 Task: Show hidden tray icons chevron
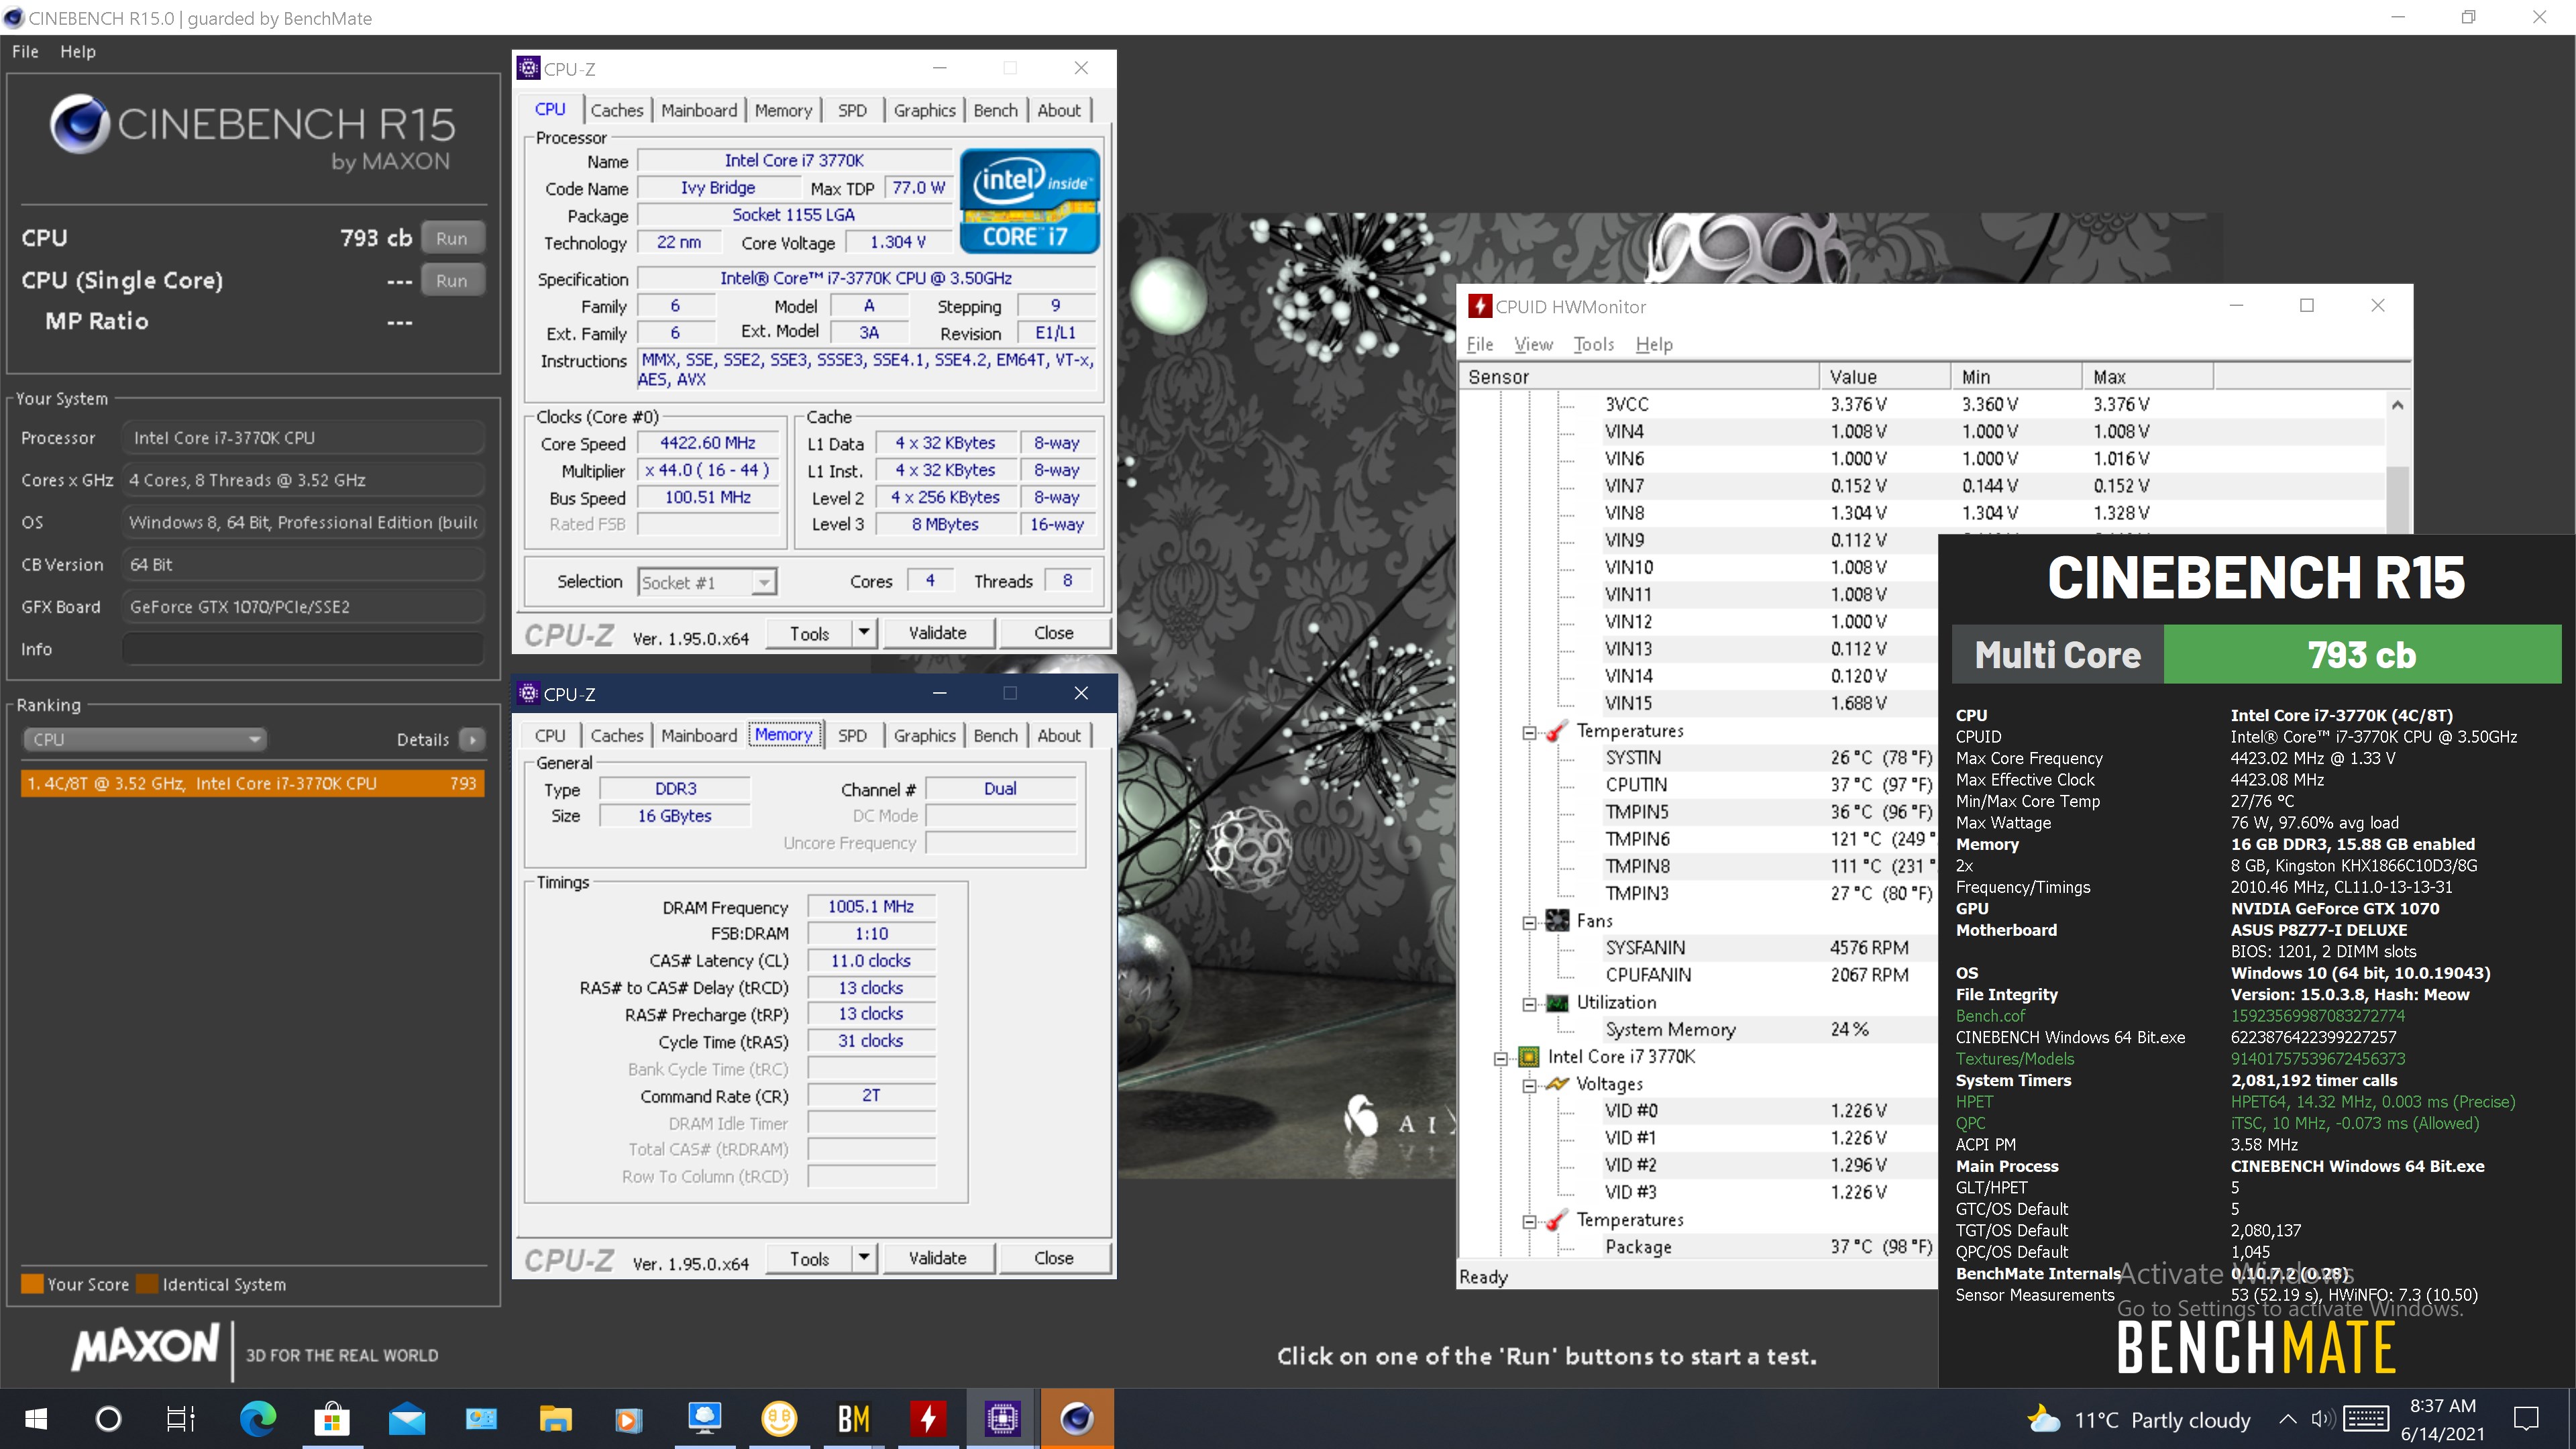point(2287,1418)
